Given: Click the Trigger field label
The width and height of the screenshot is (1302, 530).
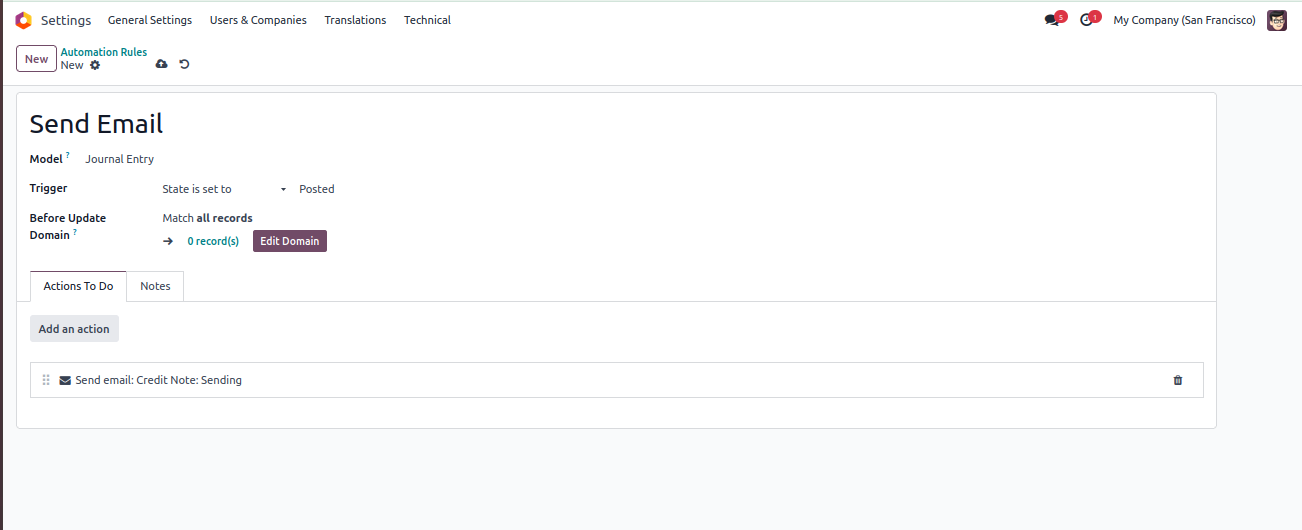Looking at the screenshot, I should point(48,188).
